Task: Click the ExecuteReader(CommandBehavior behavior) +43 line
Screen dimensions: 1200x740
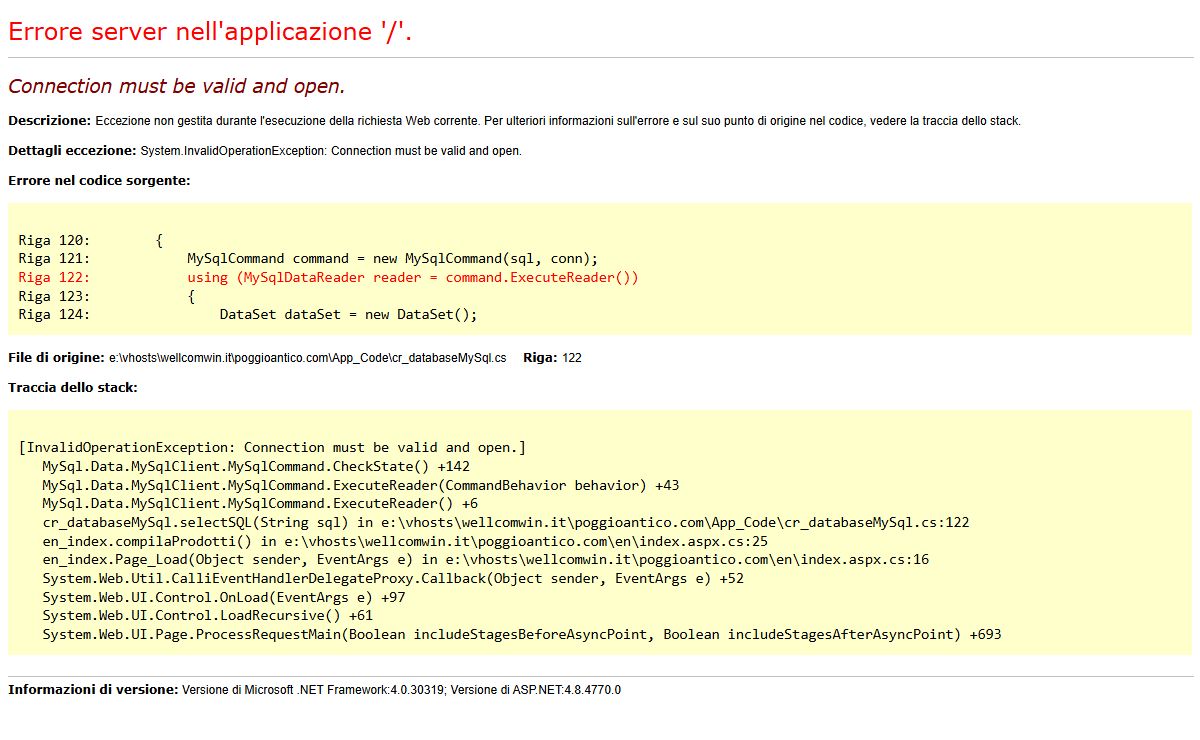Action: 360,485
